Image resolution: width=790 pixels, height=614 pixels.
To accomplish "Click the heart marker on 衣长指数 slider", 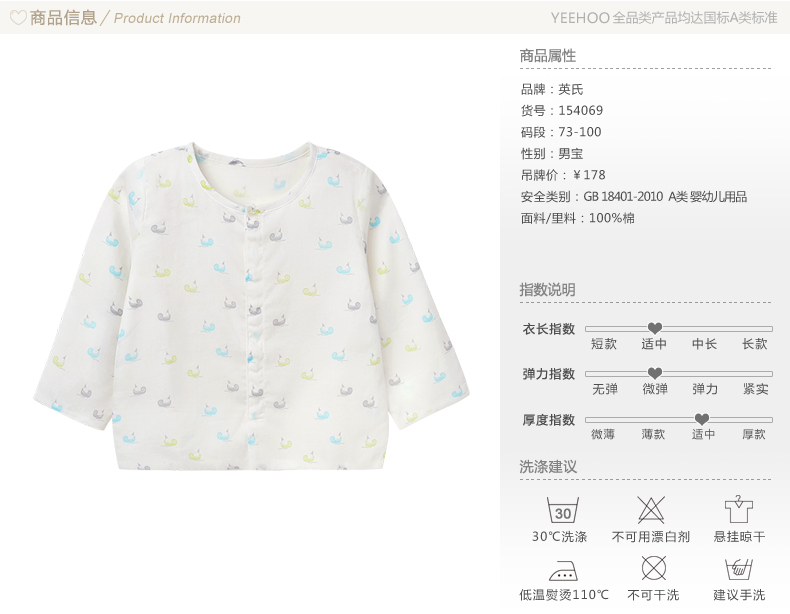I will 654,328.
